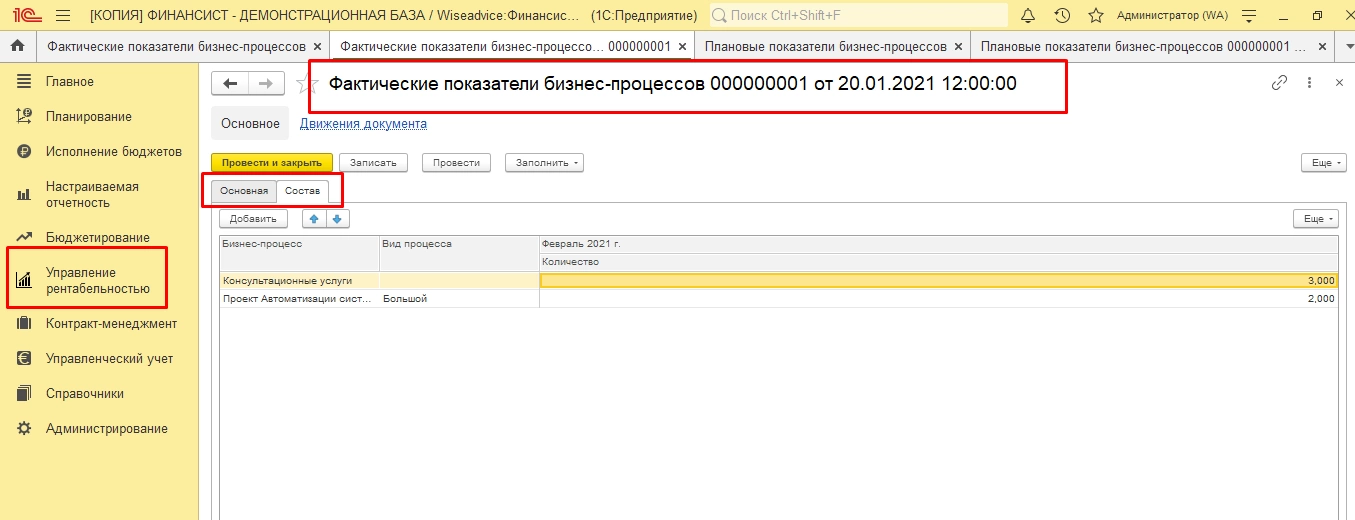Close the document form with X icon
The height and width of the screenshot is (520, 1355).
pyautogui.click(x=1339, y=83)
